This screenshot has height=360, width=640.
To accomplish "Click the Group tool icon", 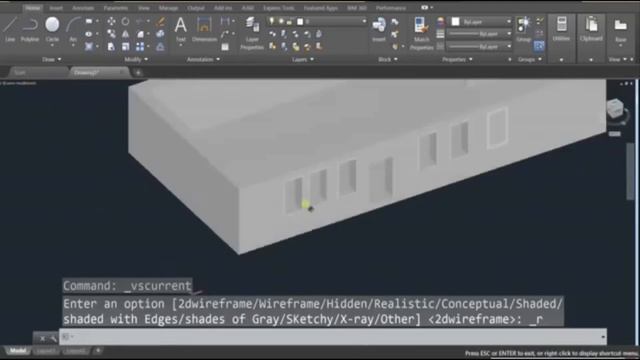I will pyautogui.click(x=523, y=29).
